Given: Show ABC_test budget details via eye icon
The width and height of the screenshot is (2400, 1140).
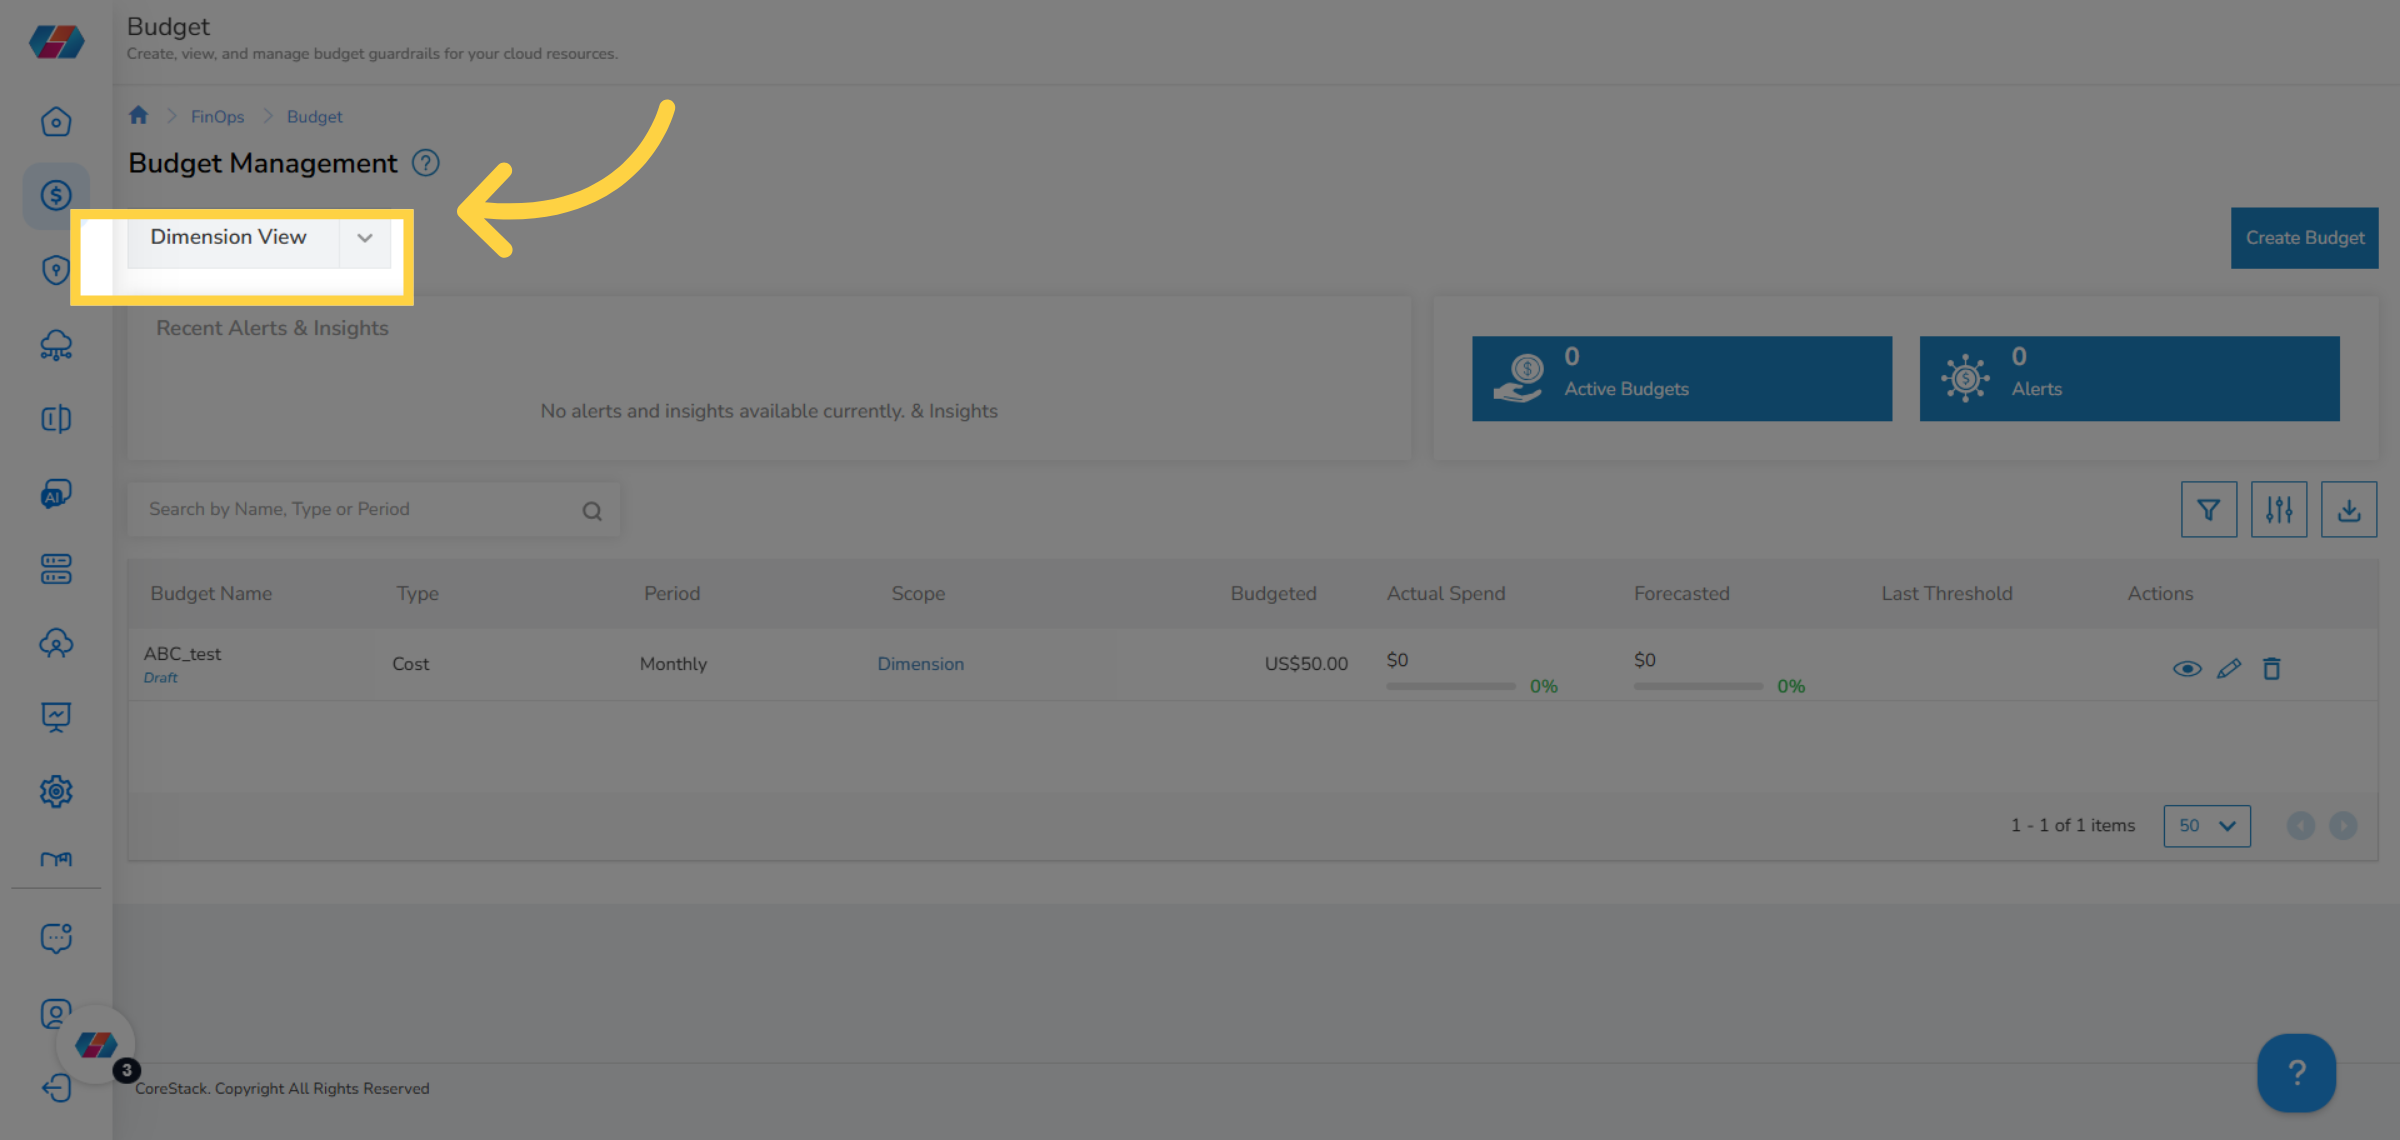Looking at the screenshot, I should (2187, 668).
